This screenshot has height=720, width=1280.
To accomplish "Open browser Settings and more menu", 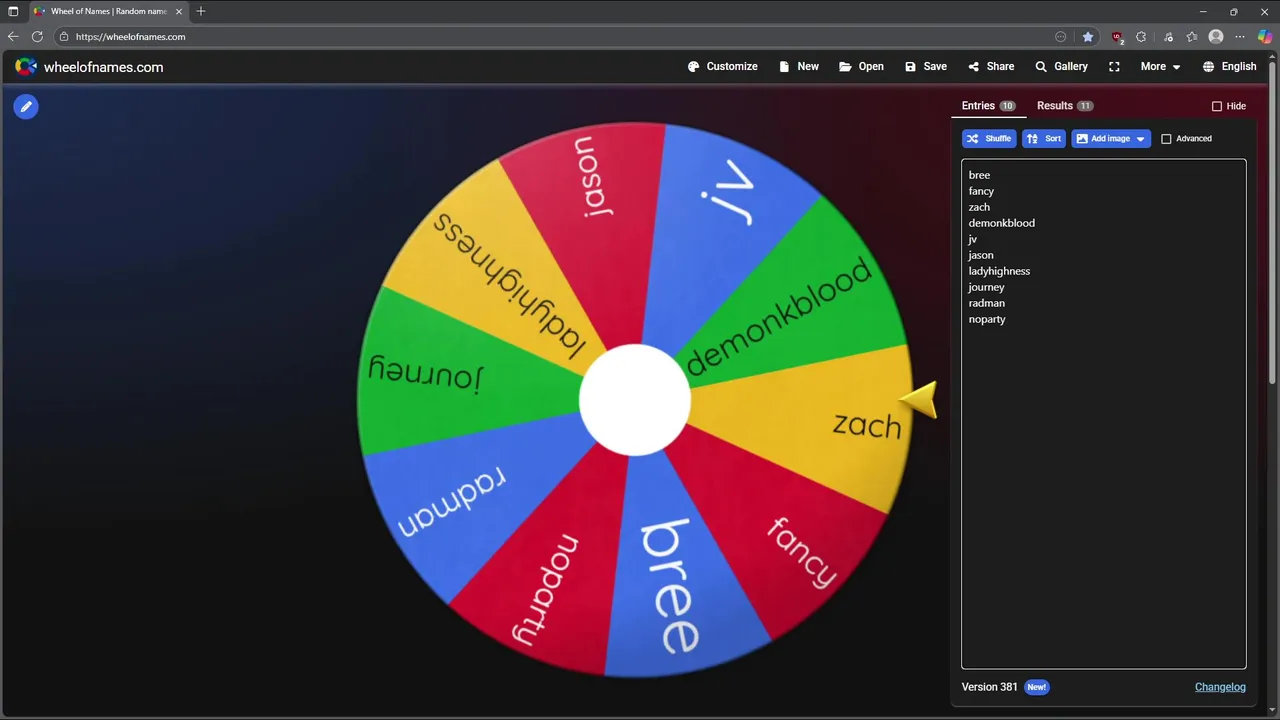I will click(1240, 37).
